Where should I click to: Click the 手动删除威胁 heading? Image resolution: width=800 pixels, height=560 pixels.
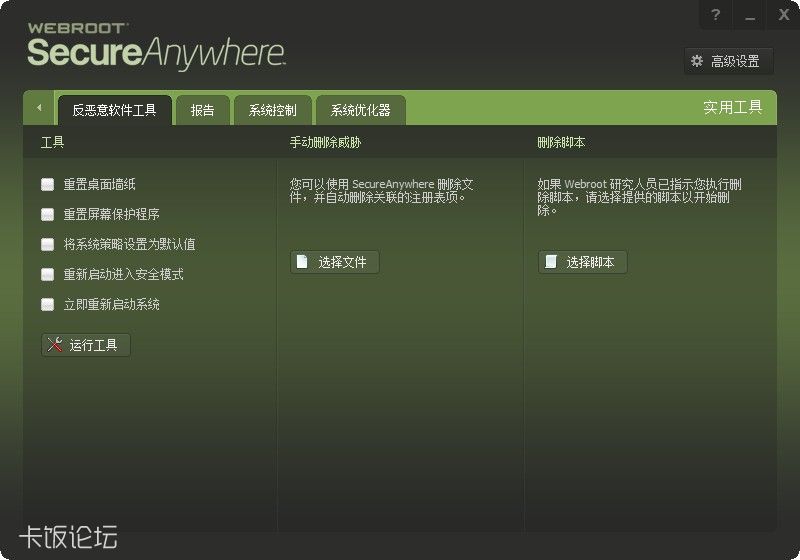(x=326, y=142)
